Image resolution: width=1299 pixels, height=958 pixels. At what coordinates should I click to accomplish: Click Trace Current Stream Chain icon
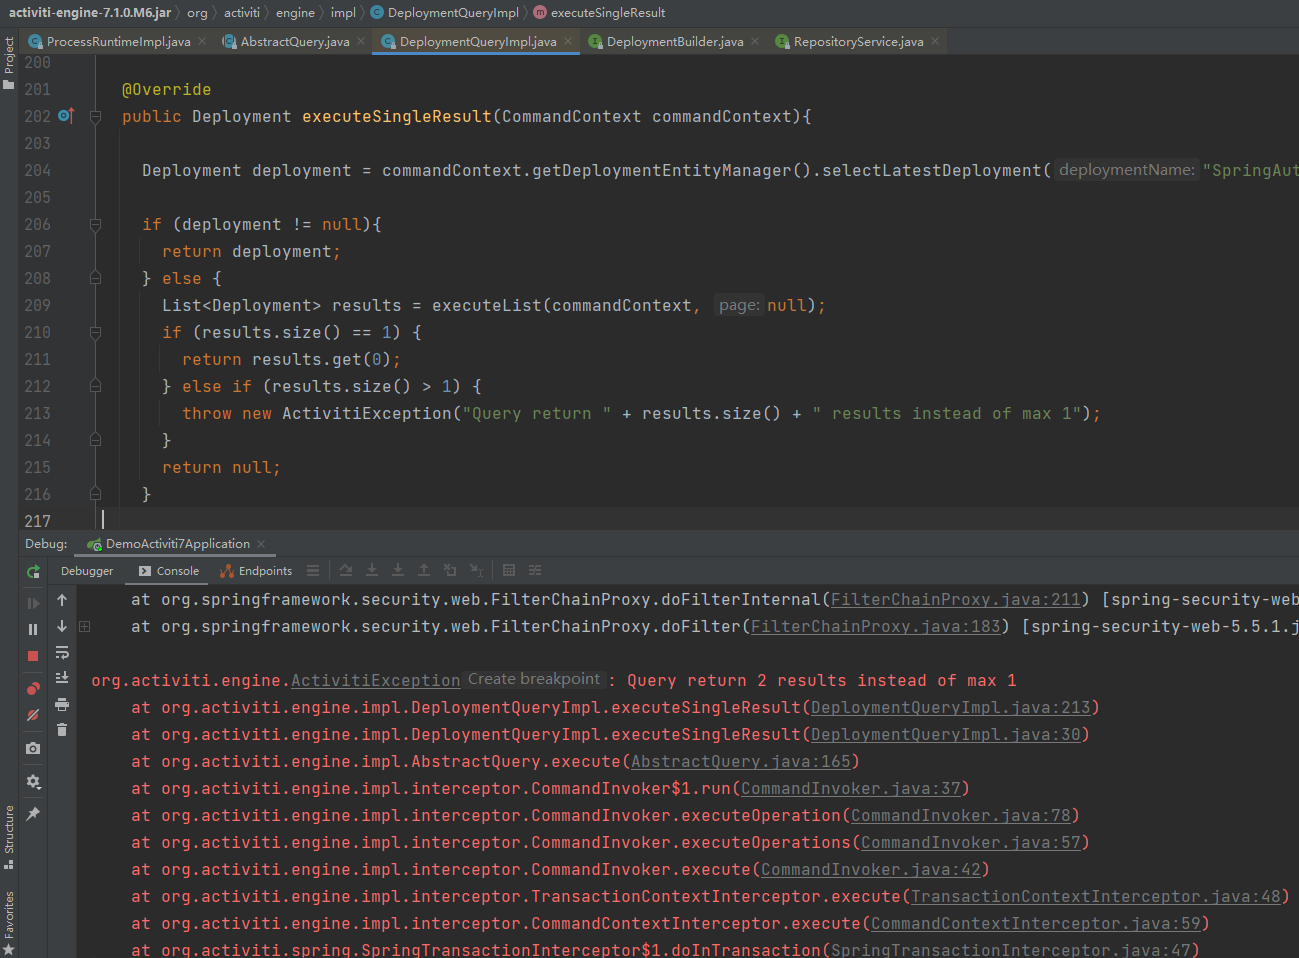click(535, 570)
